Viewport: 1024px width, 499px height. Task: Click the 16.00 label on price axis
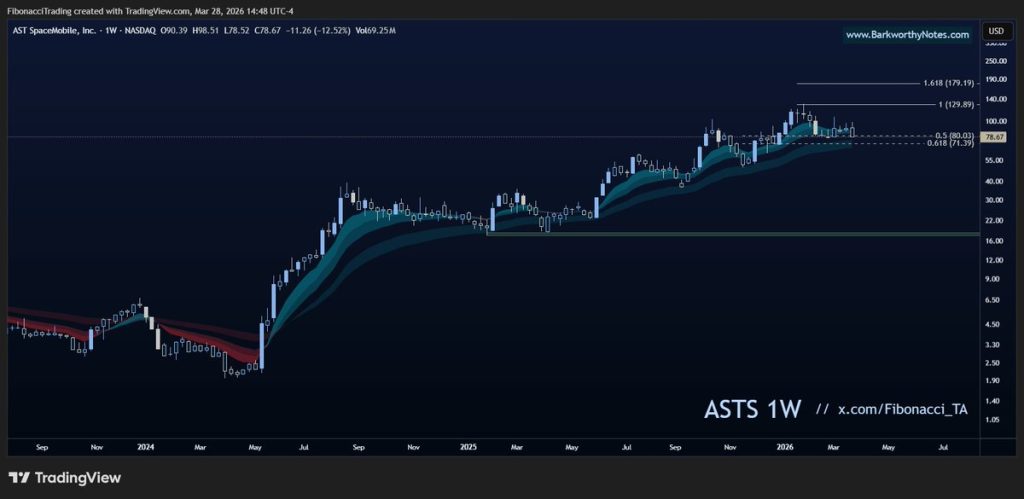coord(995,241)
